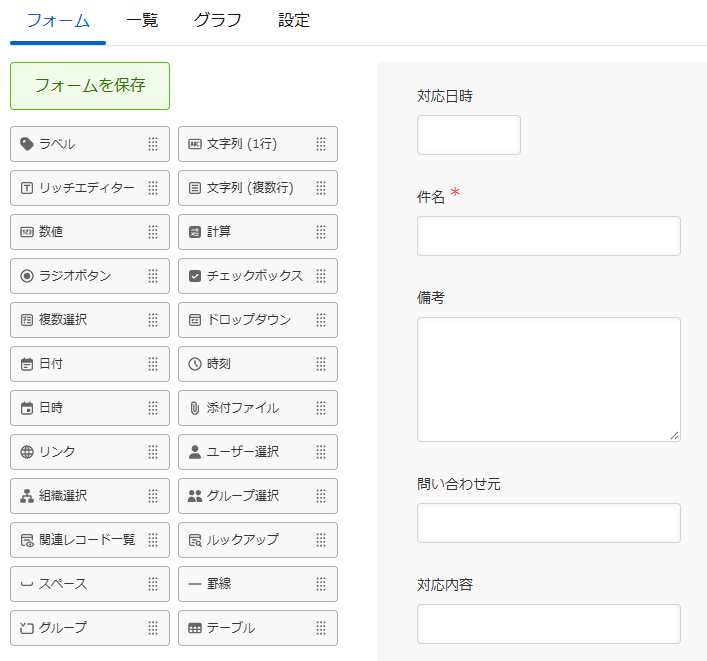Grab the ユーザー選択 drag handle
The width and height of the screenshot is (707, 661).
pyautogui.click(x=321, y=452)
